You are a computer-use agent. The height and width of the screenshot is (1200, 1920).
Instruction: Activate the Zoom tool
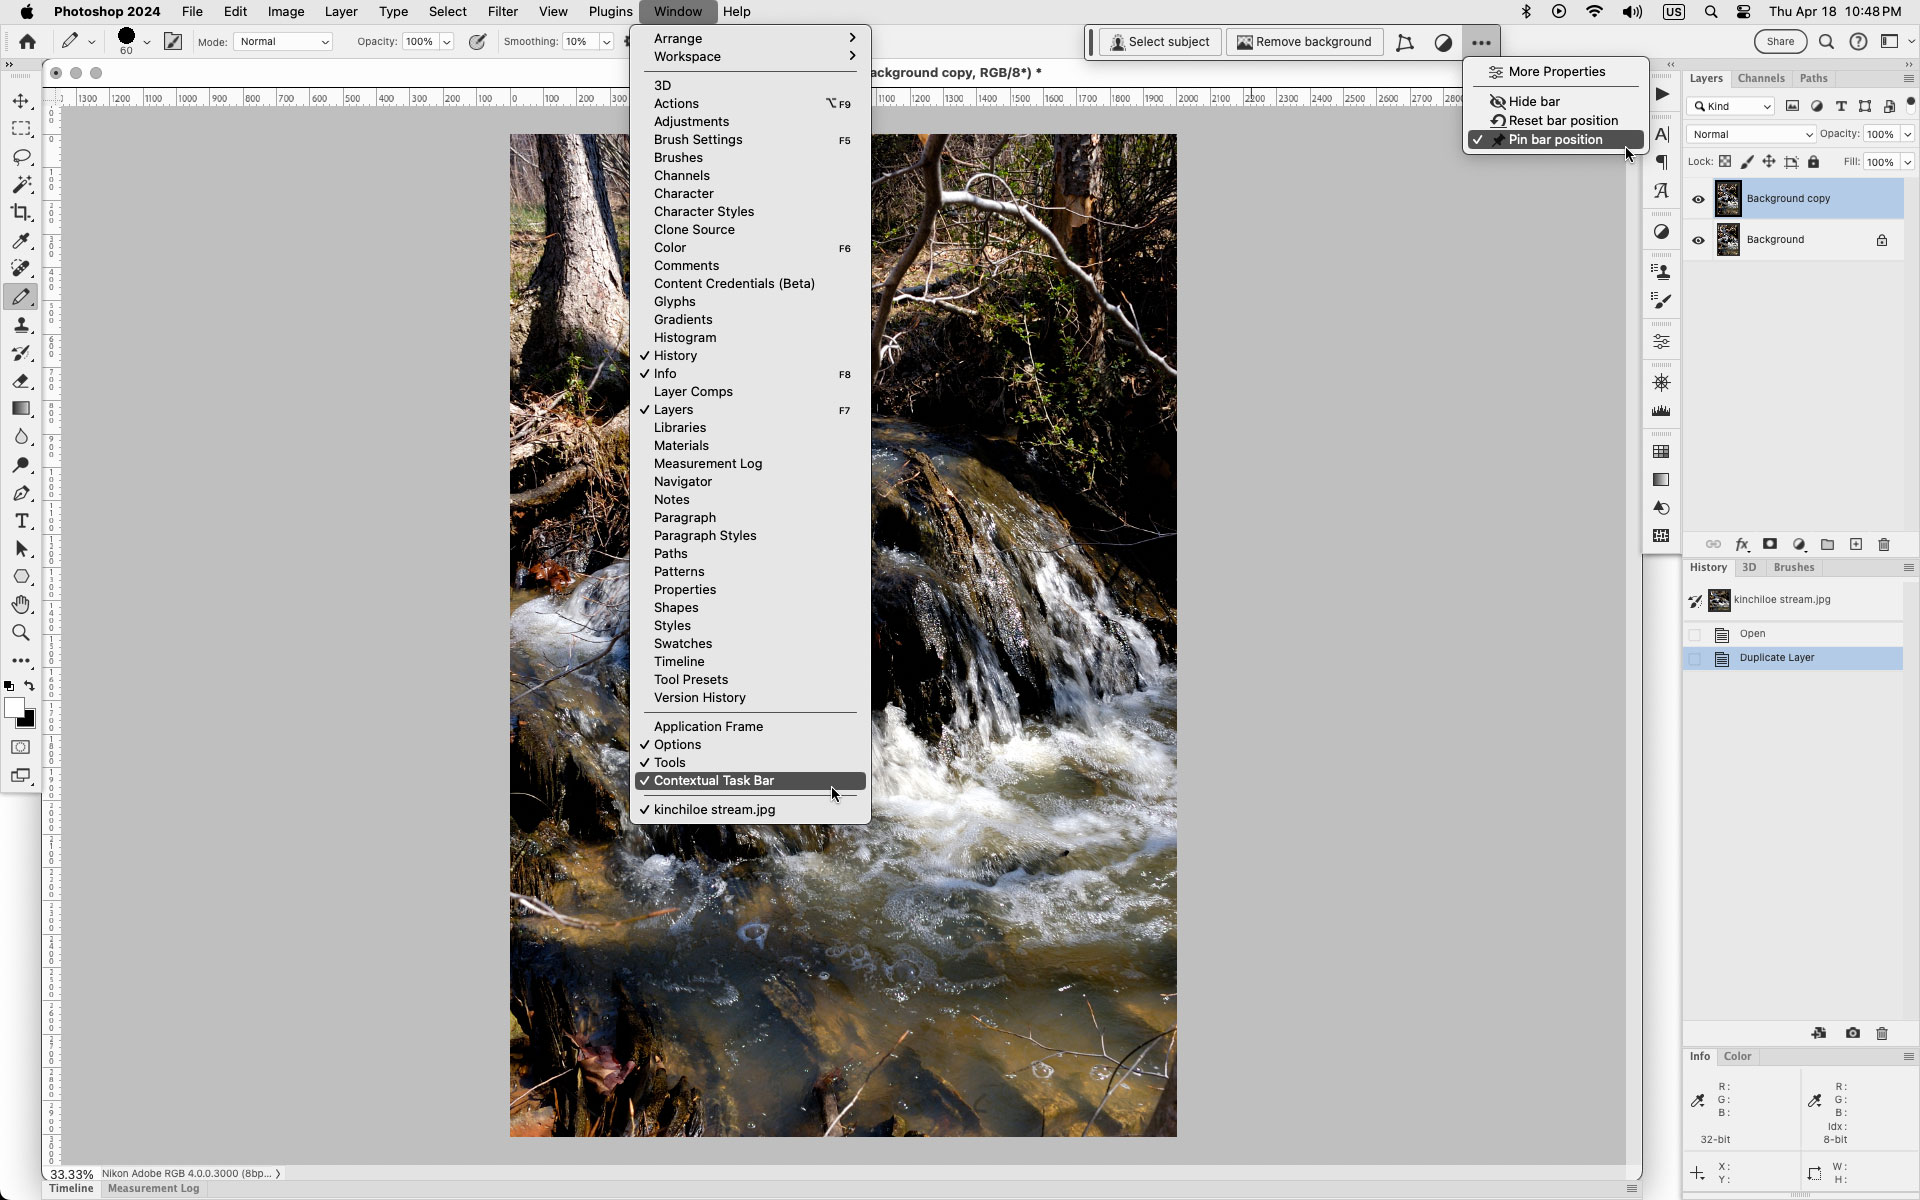21,632
